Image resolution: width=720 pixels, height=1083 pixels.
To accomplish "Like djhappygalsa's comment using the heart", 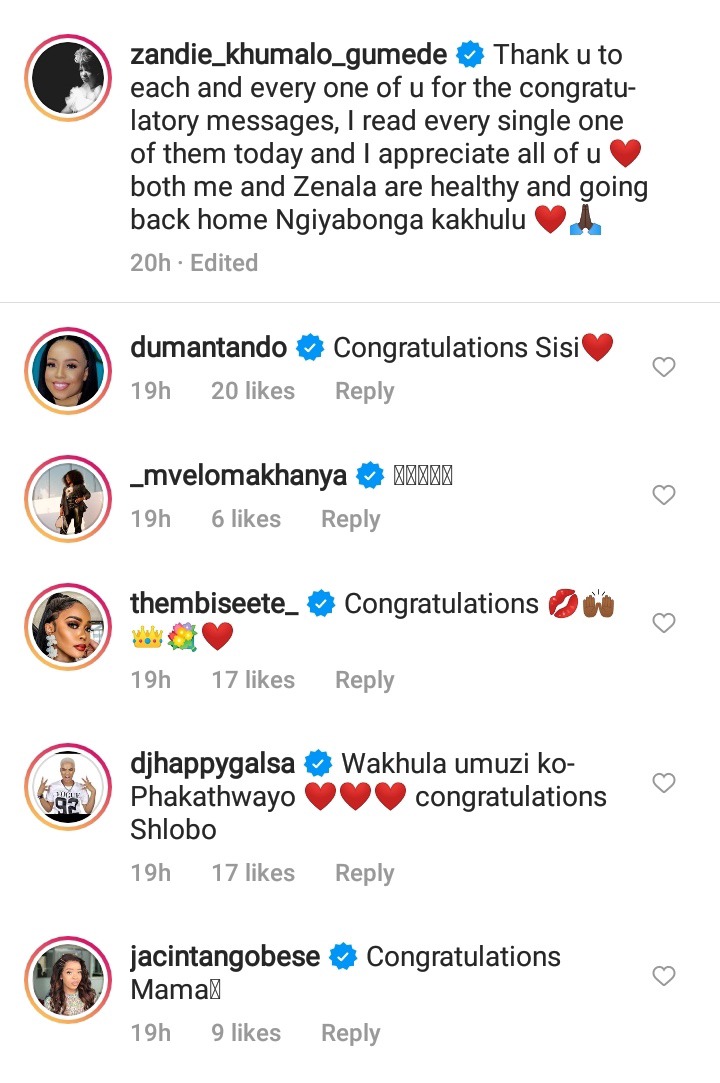I will tap(663, 783).
